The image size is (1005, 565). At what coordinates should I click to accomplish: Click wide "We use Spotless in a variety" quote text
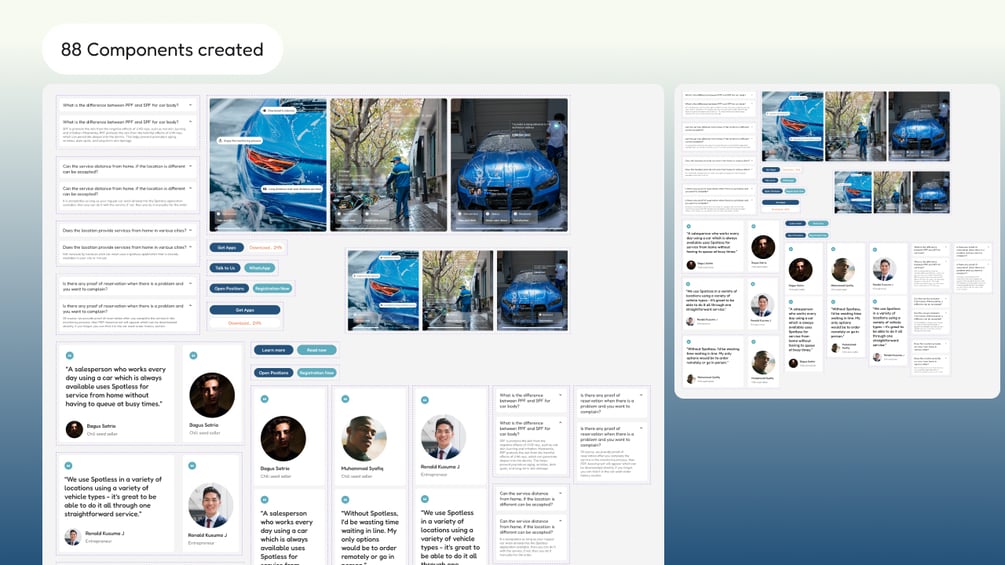point(113,496)
